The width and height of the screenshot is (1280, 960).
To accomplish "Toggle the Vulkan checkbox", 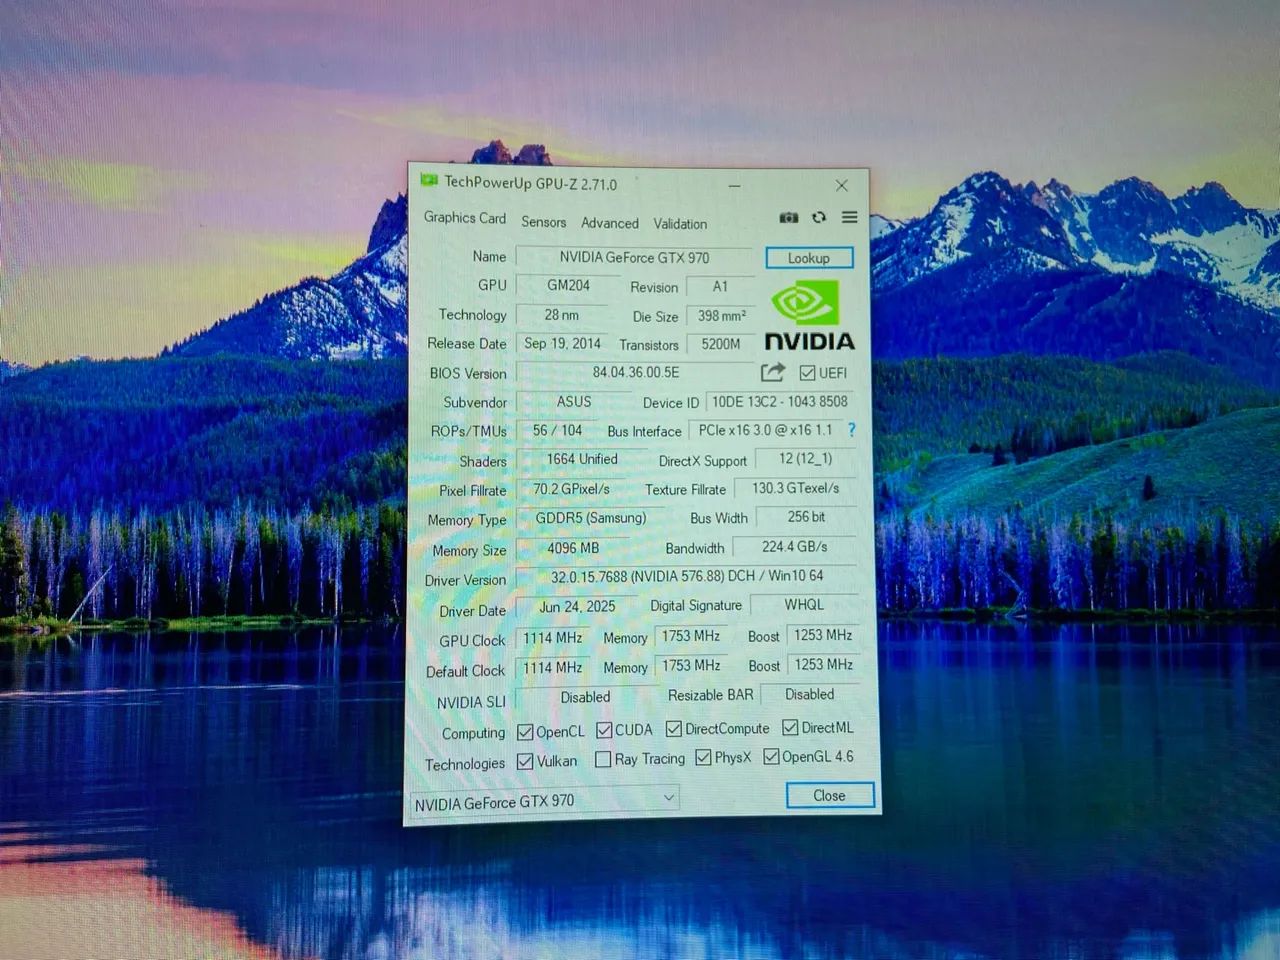I will click(525, 761).
